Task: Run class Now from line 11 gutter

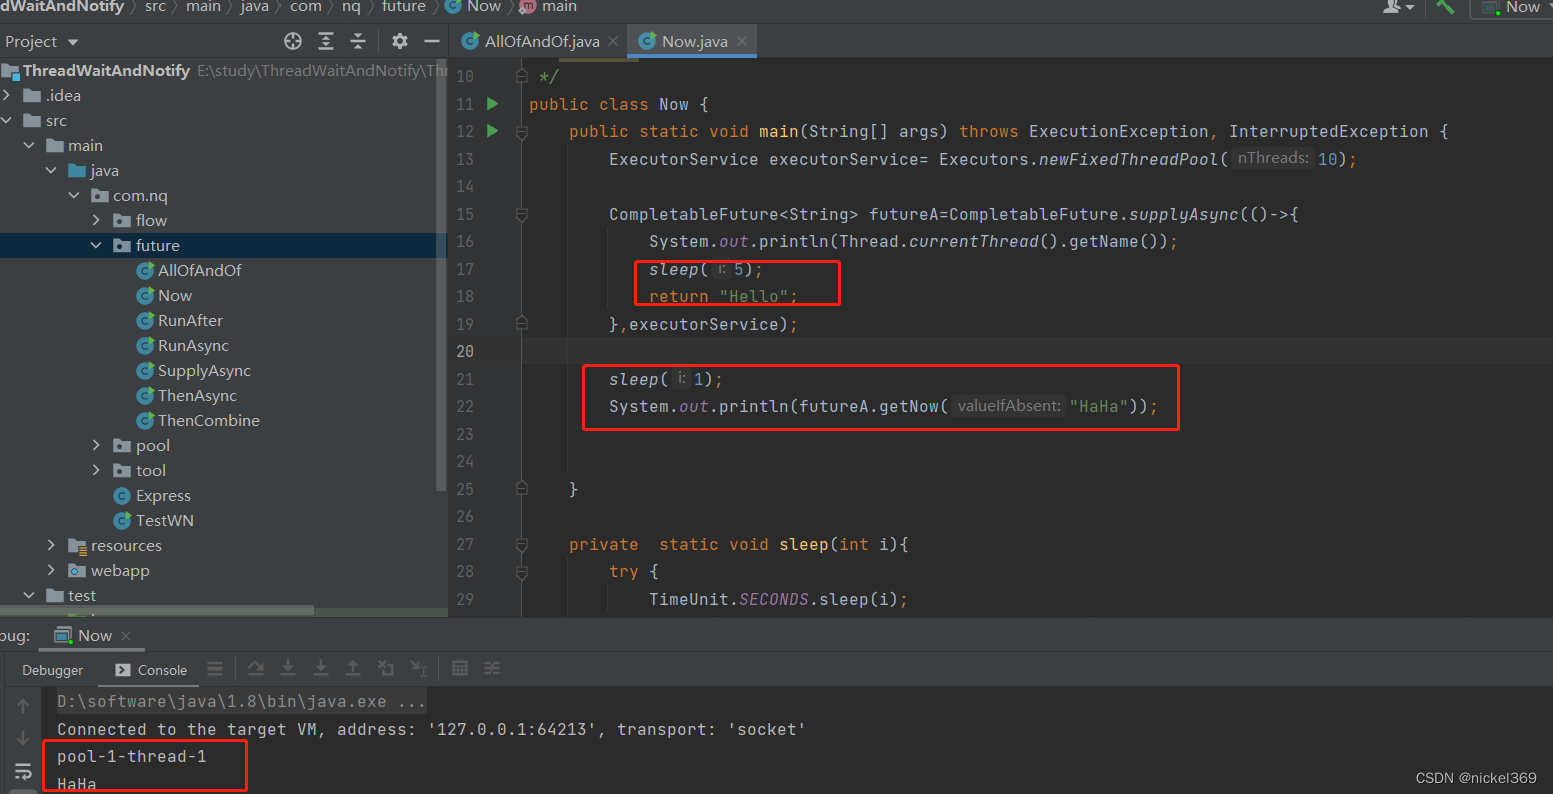Action: click(x=492, y=104)
